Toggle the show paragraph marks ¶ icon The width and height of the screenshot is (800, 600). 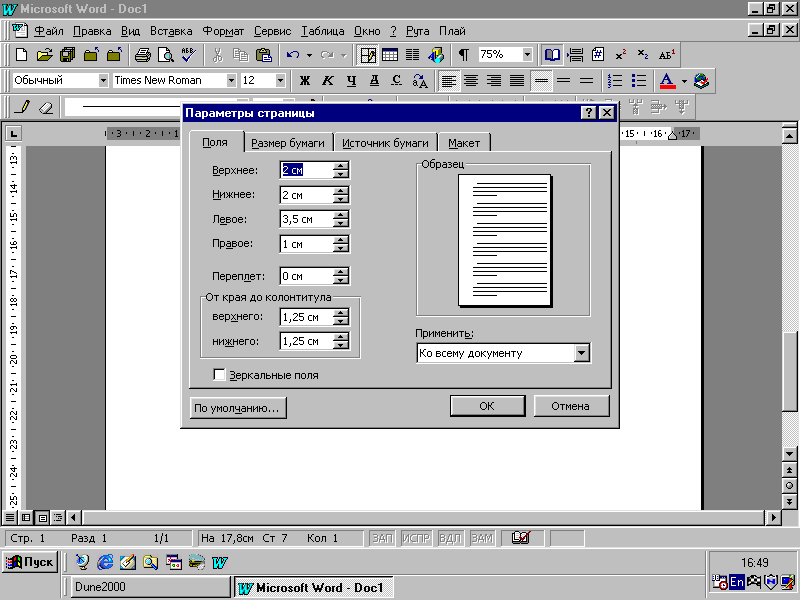463,55
